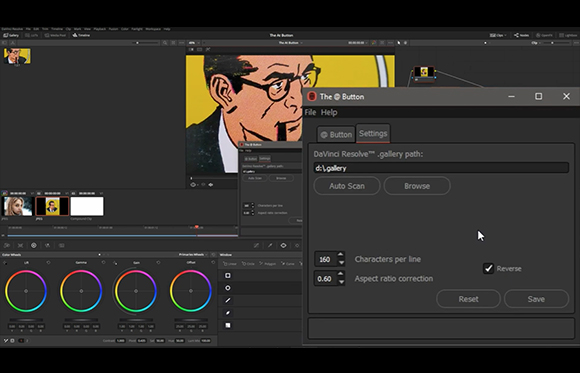Image resolution: width=580 pixels, height=373 pixels.
Task: Select the Settings tab
Action: pos(373,133)
